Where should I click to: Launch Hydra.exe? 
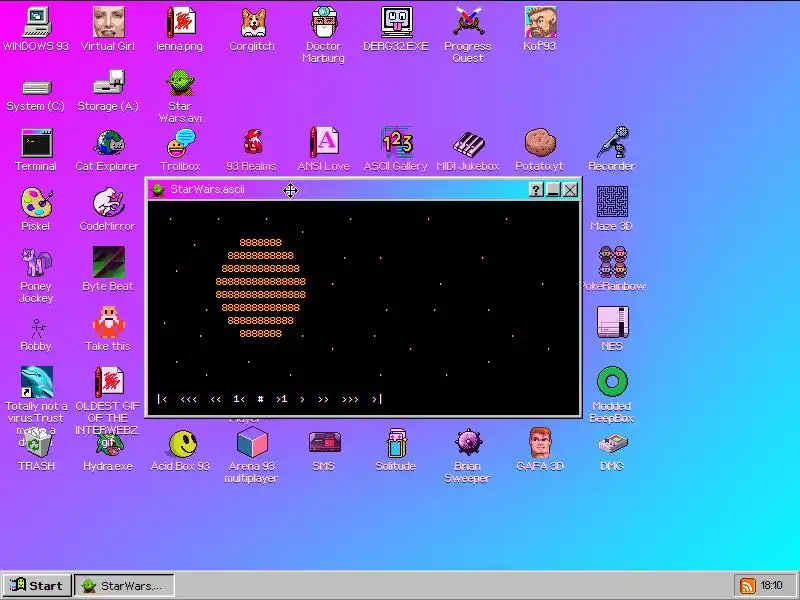108,452
